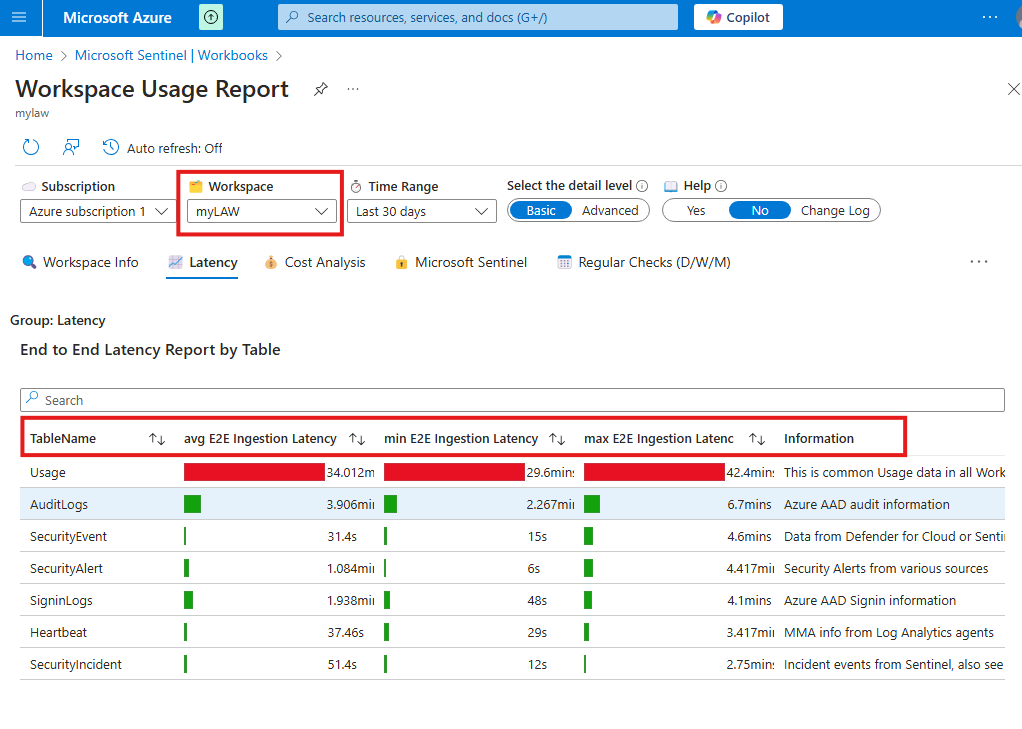Select the SecurityIncident row name

click(76, 664)
